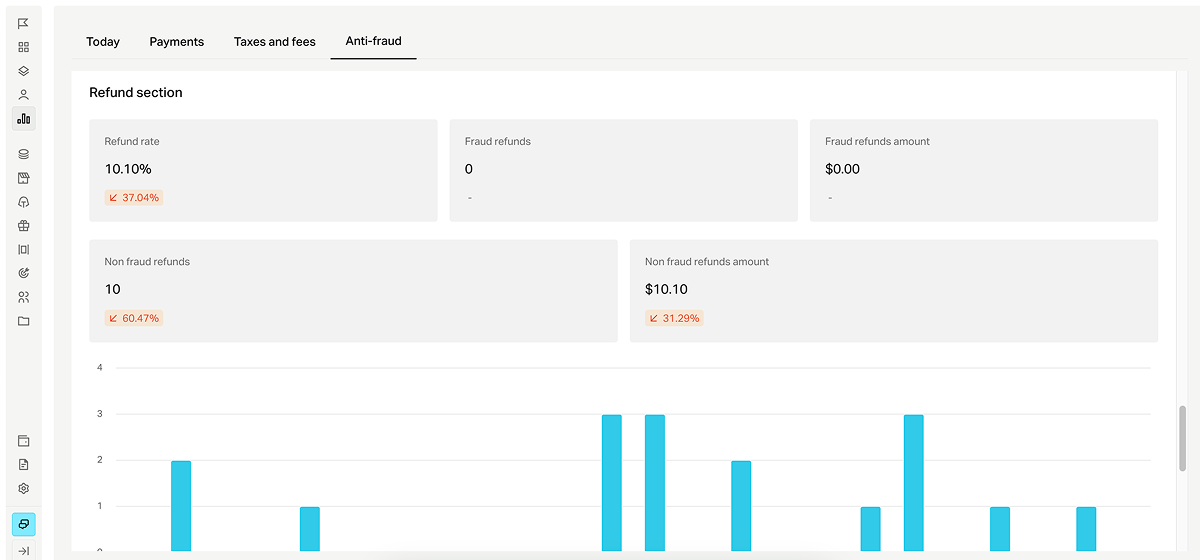The image size is (1200, 560).
Task: Open the settings gear icon
Action: tap(24, 489)
